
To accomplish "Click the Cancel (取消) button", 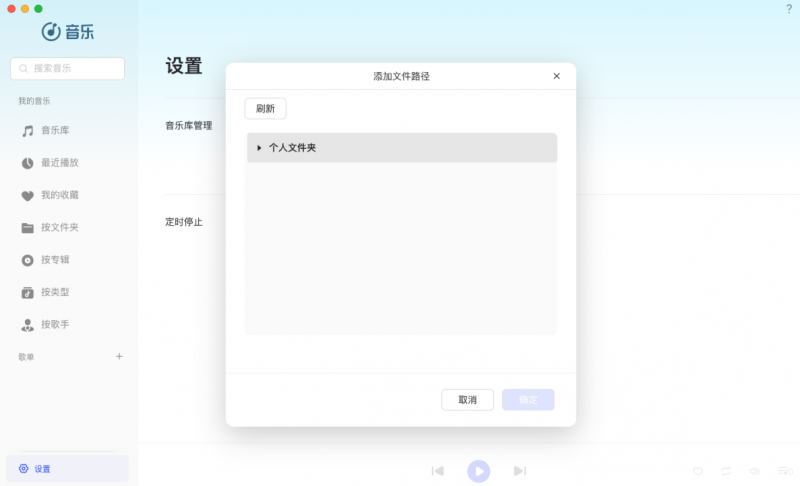I will (x=467, y=400).
